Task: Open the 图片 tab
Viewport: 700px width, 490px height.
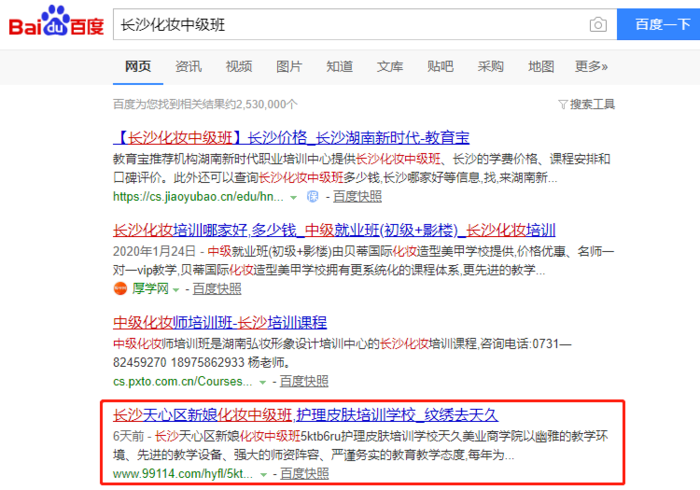Action: pos(289,66)
